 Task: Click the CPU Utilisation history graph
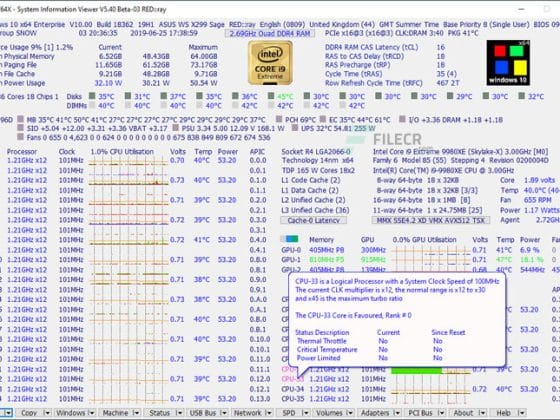tap(128, 281)
